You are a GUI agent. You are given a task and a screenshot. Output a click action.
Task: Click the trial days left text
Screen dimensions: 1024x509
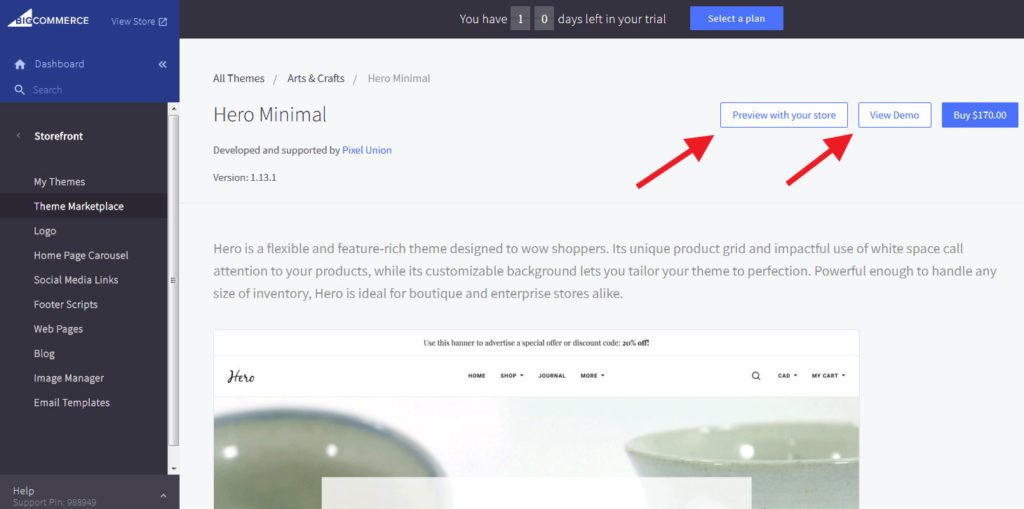(x=562, y=19)
